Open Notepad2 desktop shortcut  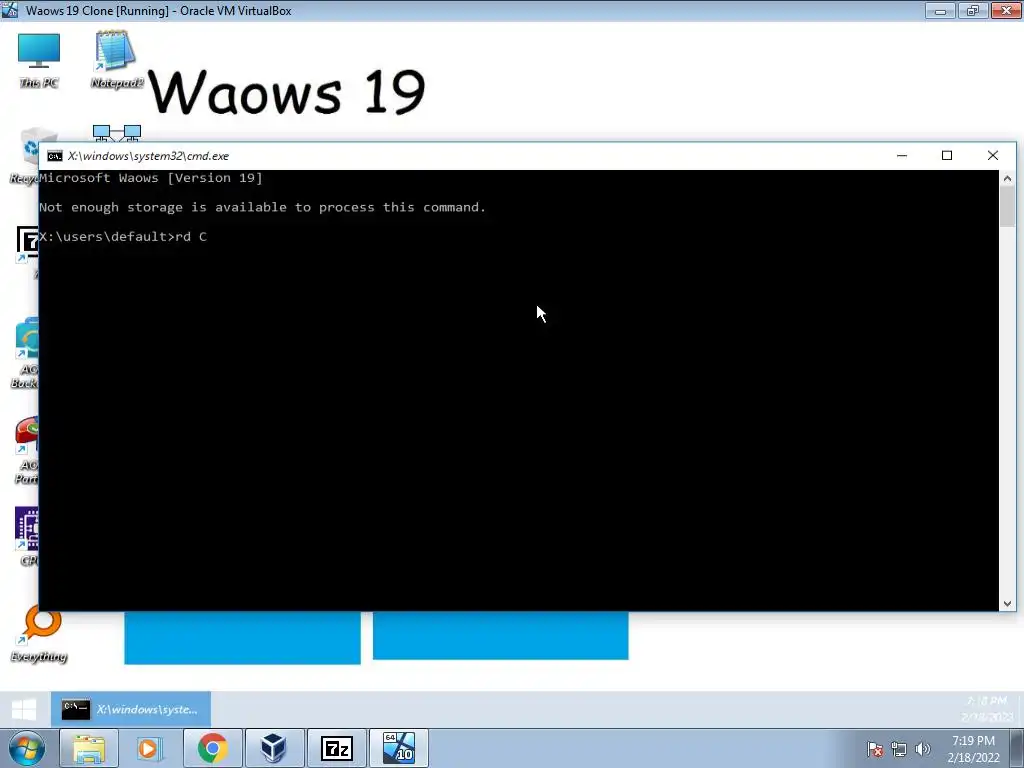(116, 59)
